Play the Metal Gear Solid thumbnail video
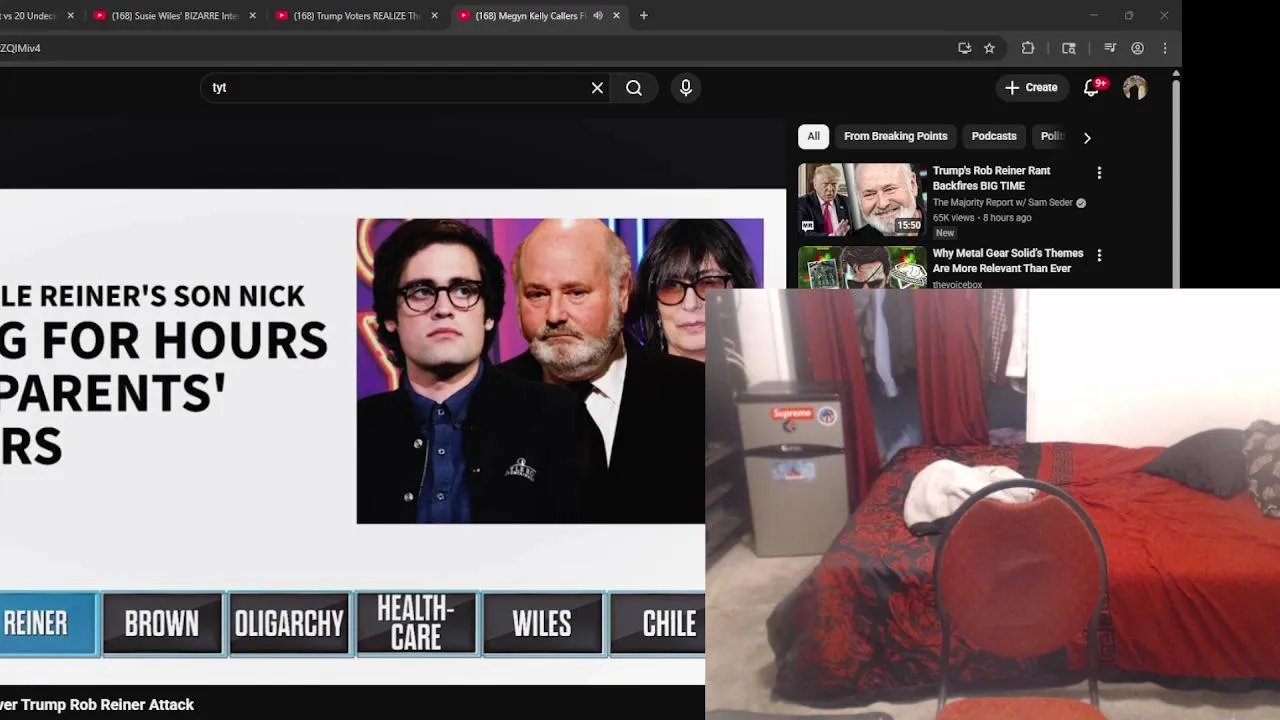The image size is (1280, 720). tap(862, 267)
